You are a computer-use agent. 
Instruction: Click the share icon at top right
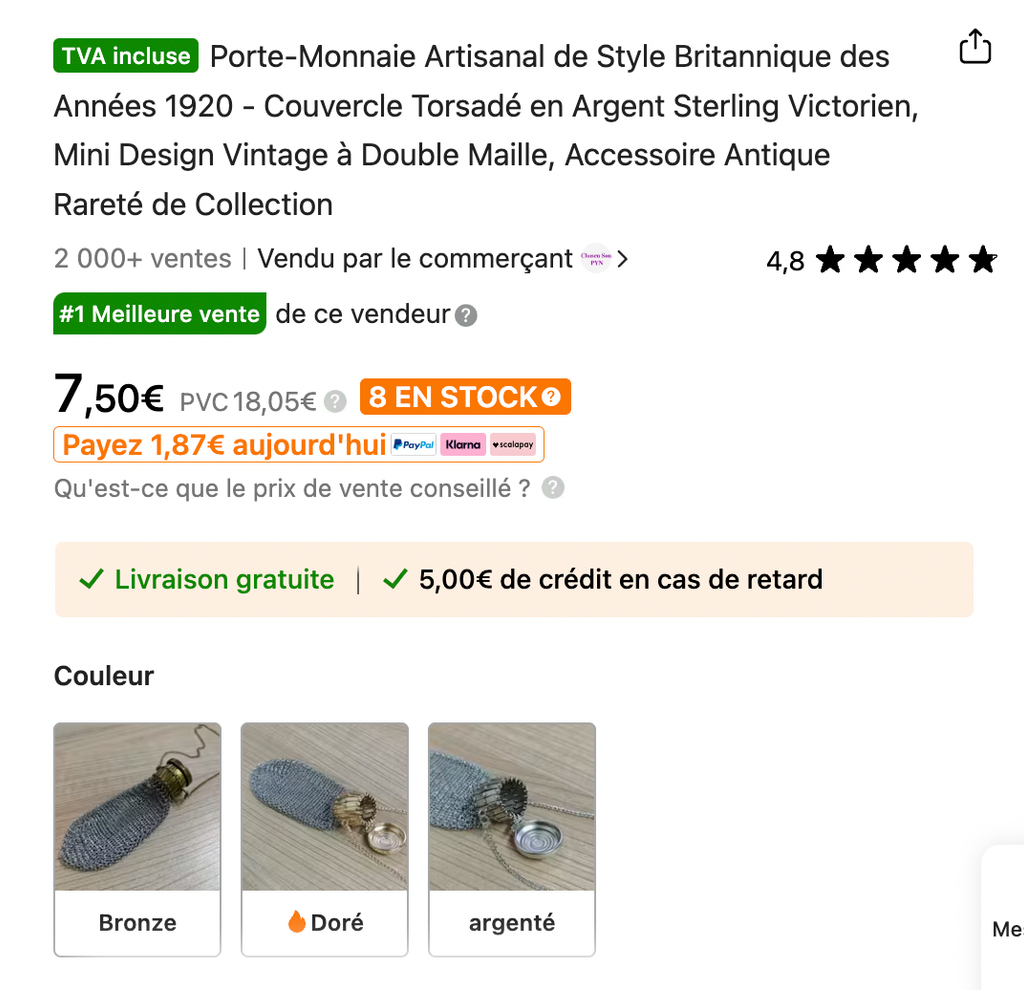(x=974, y=47)
